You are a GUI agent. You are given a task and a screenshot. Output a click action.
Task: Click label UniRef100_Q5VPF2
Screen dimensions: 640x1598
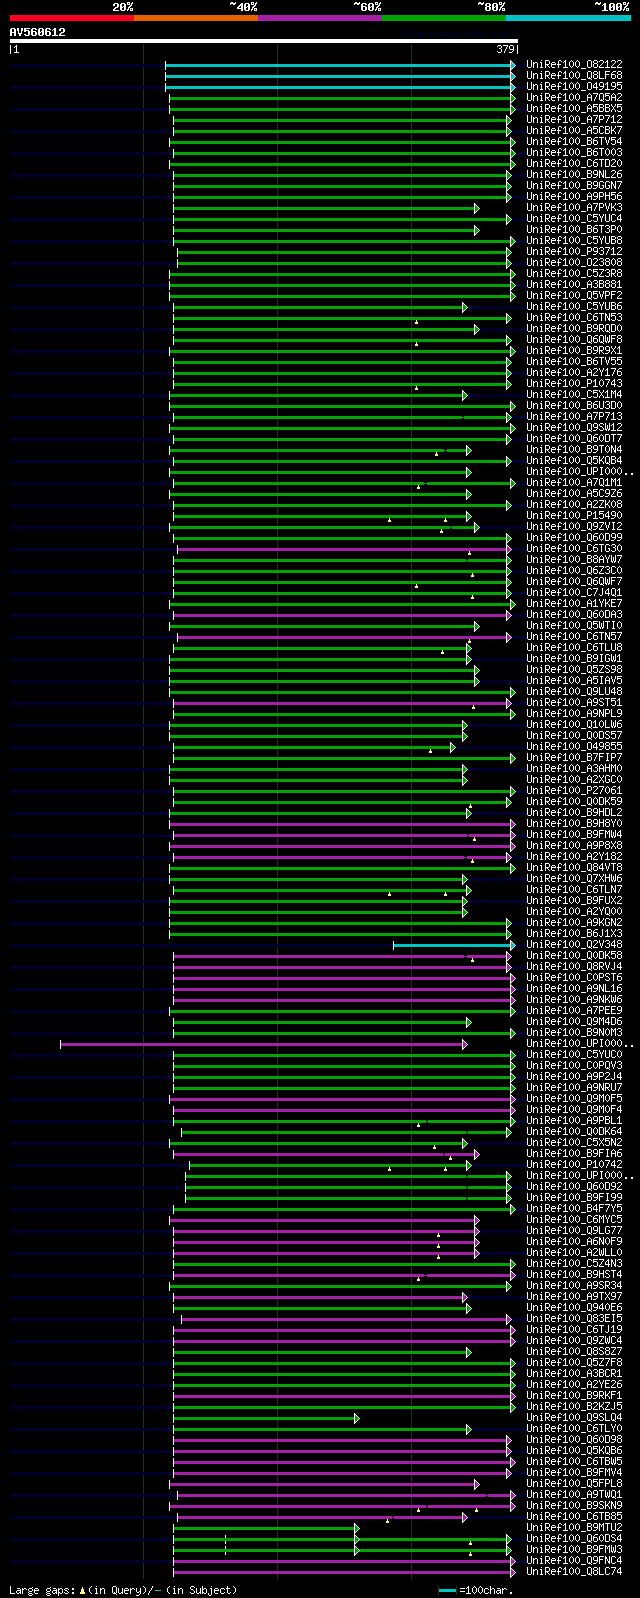click(x=574, y=295)
